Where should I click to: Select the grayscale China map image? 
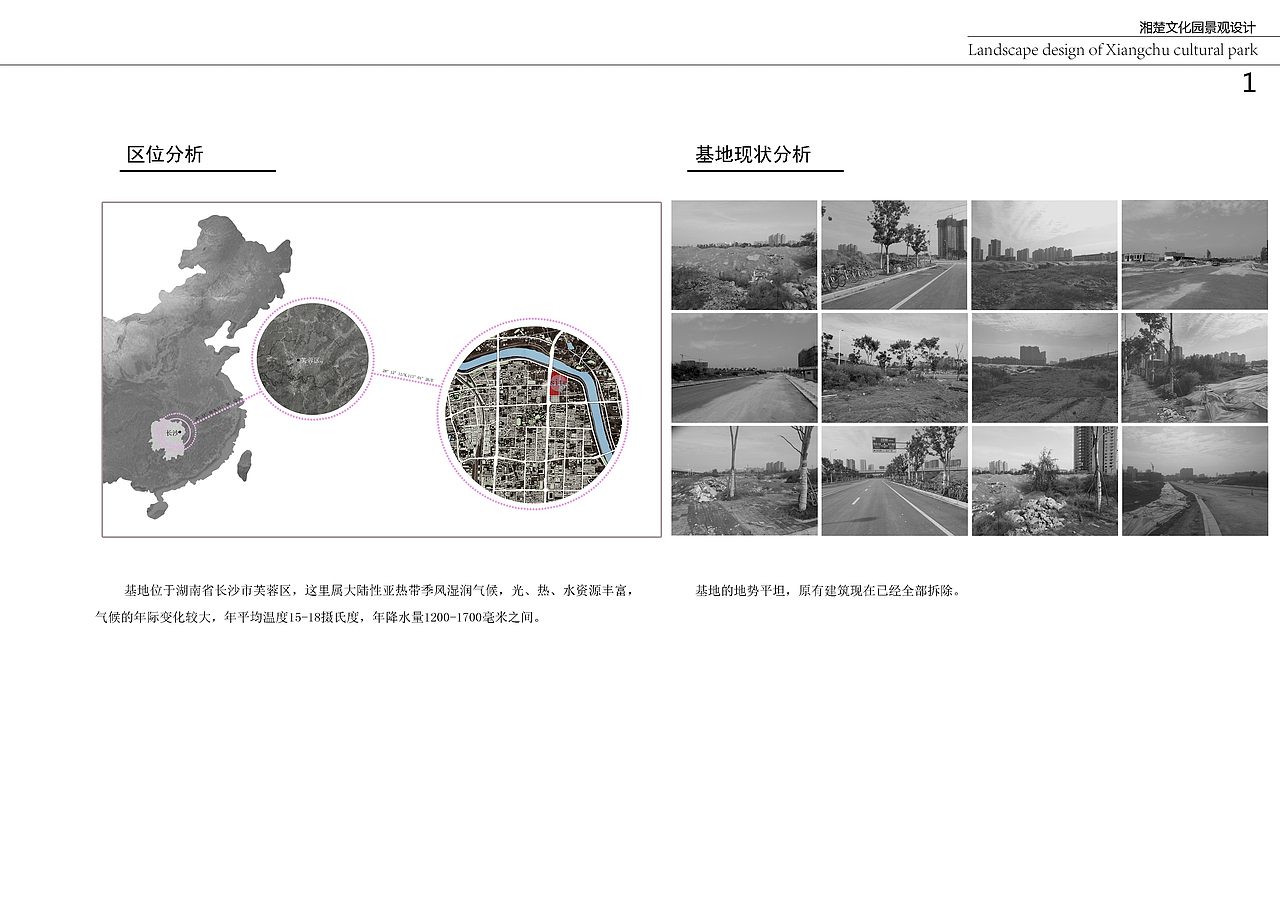pos(197,367)
